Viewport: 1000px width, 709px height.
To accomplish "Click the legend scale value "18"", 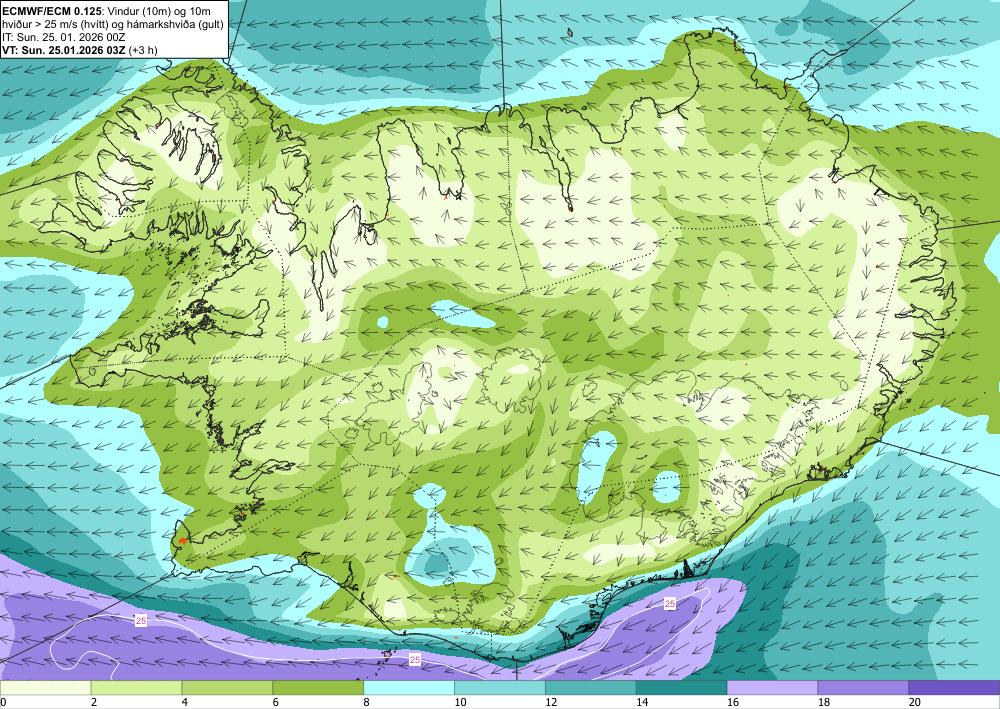I will click(x=823, y=703).
